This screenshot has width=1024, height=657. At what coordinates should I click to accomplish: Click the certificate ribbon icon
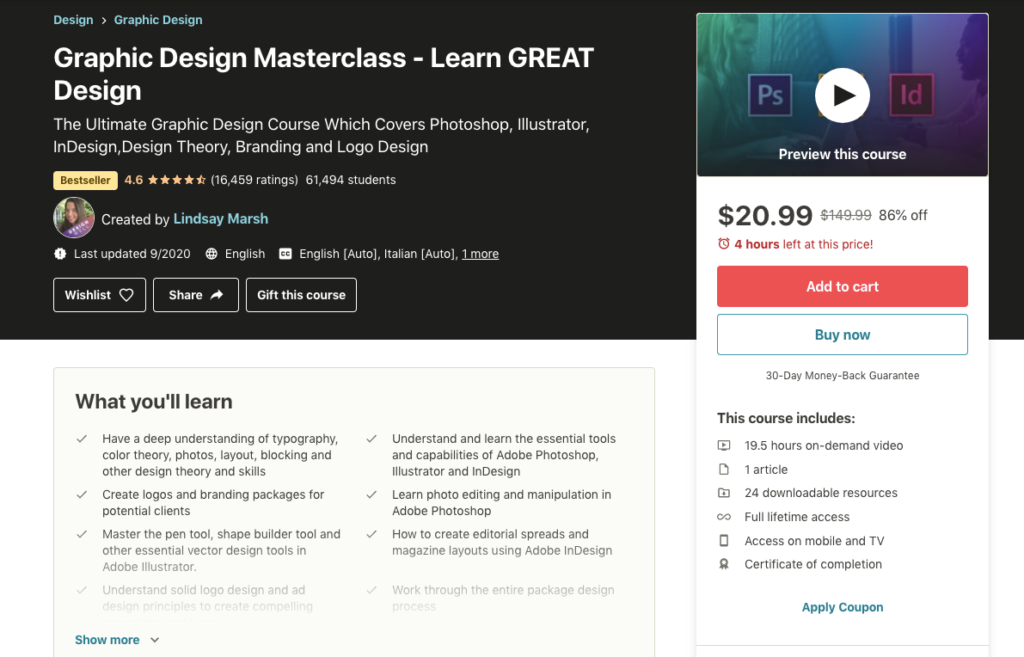[x=724, y=564]
